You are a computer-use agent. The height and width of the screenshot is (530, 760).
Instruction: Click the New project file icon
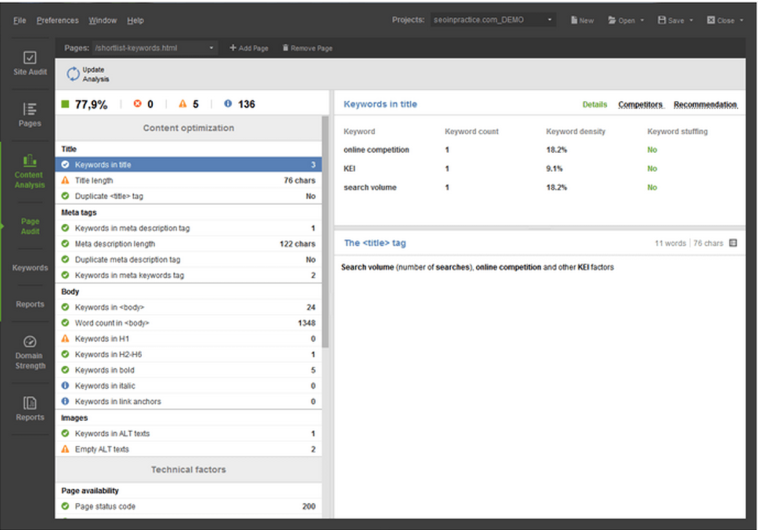pyautogui.click(x=574, y=20)
